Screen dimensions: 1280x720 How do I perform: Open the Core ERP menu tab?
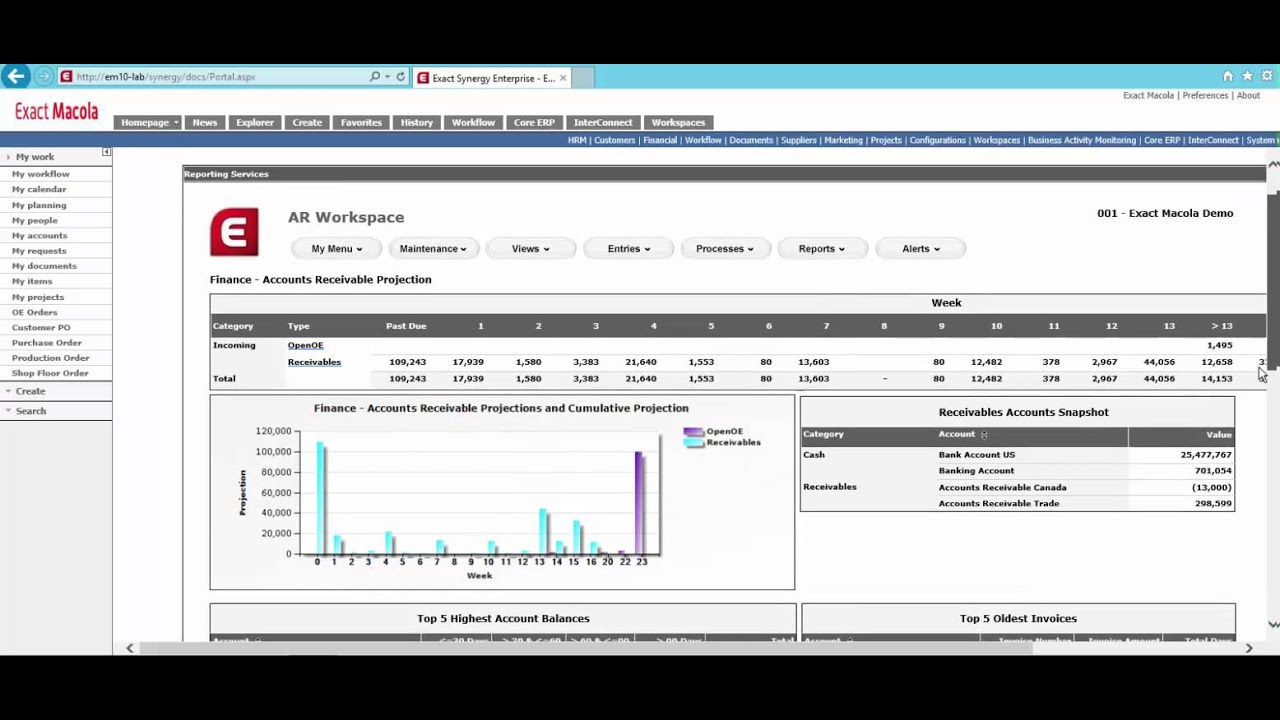pyautogui.click(x=534, y=122)
